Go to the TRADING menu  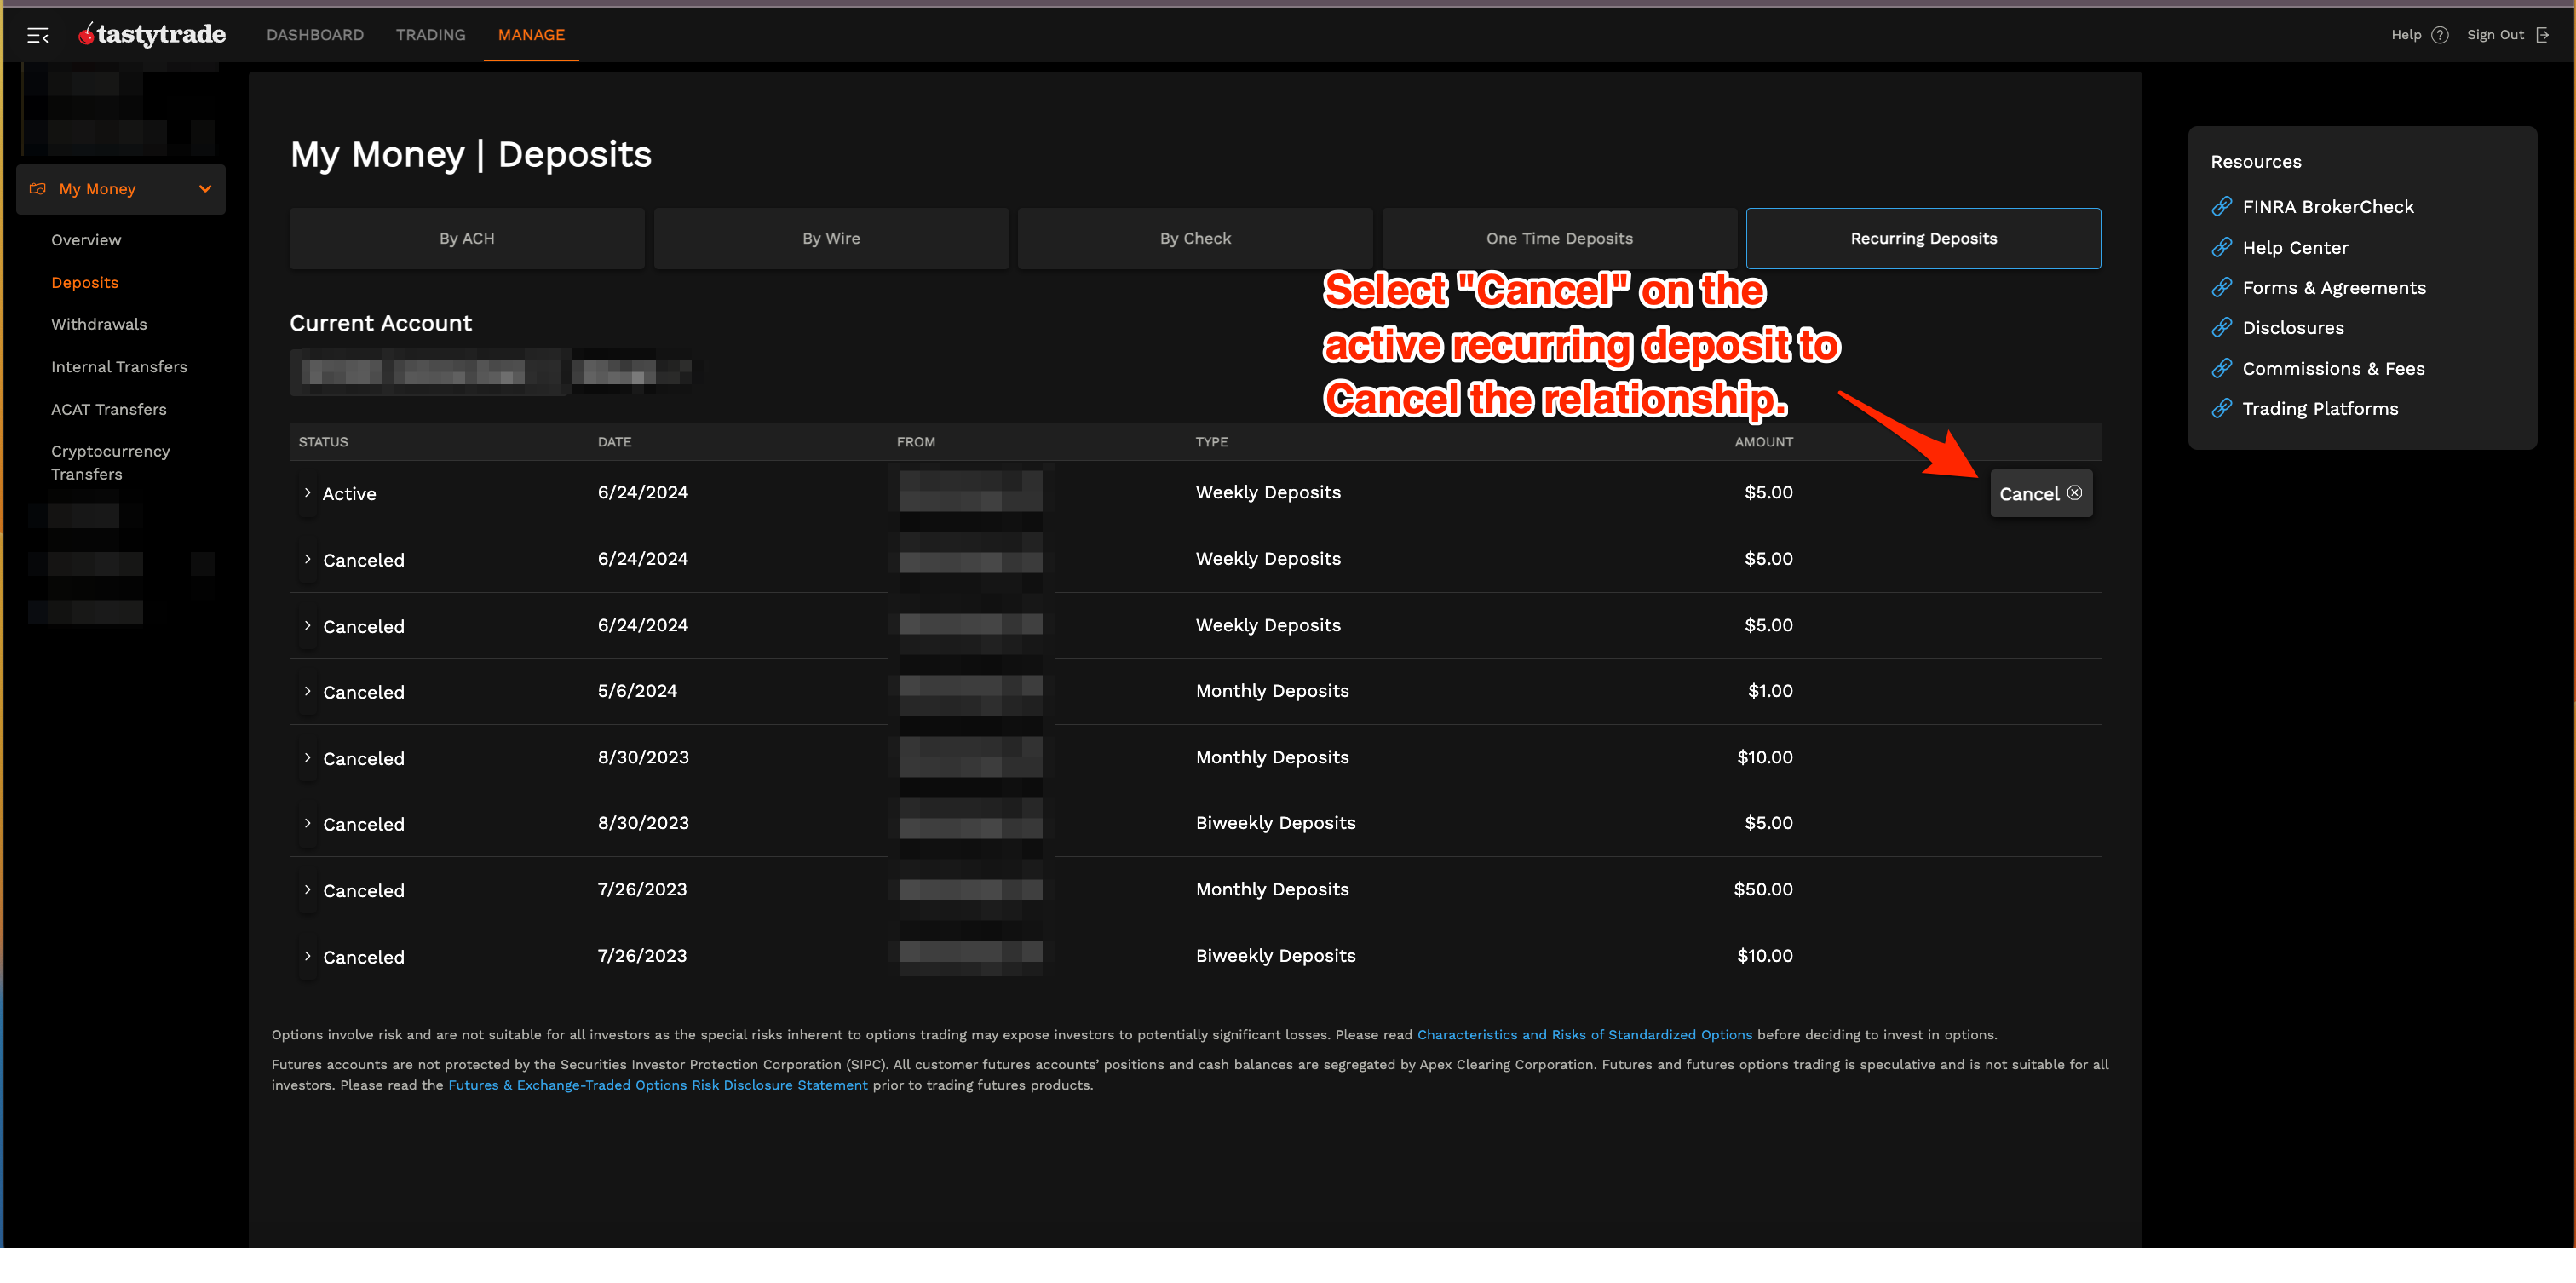coord(430,35)
